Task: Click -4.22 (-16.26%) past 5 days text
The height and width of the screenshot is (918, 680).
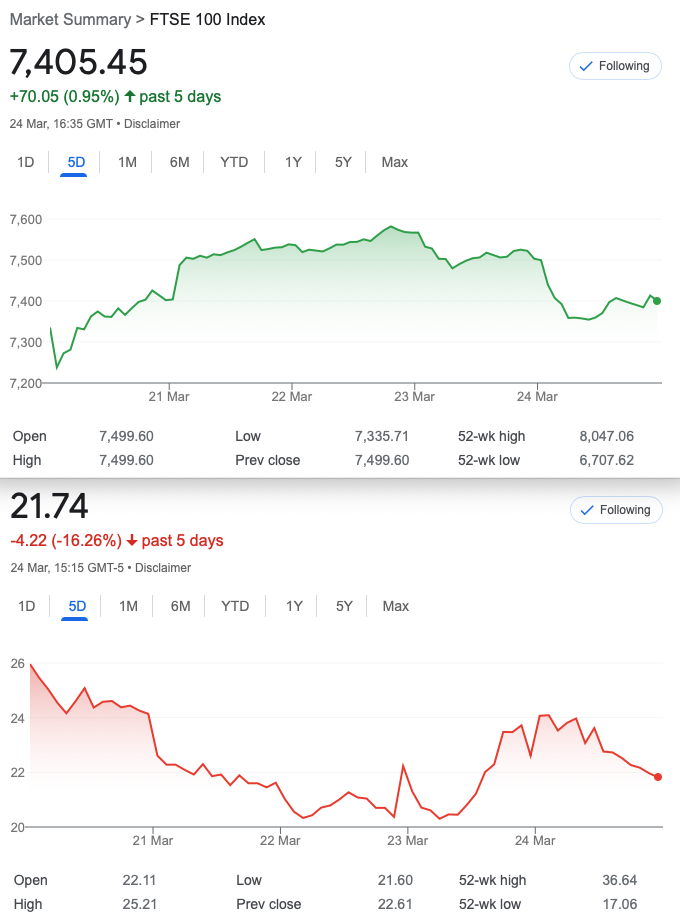Action: (117, 540)
